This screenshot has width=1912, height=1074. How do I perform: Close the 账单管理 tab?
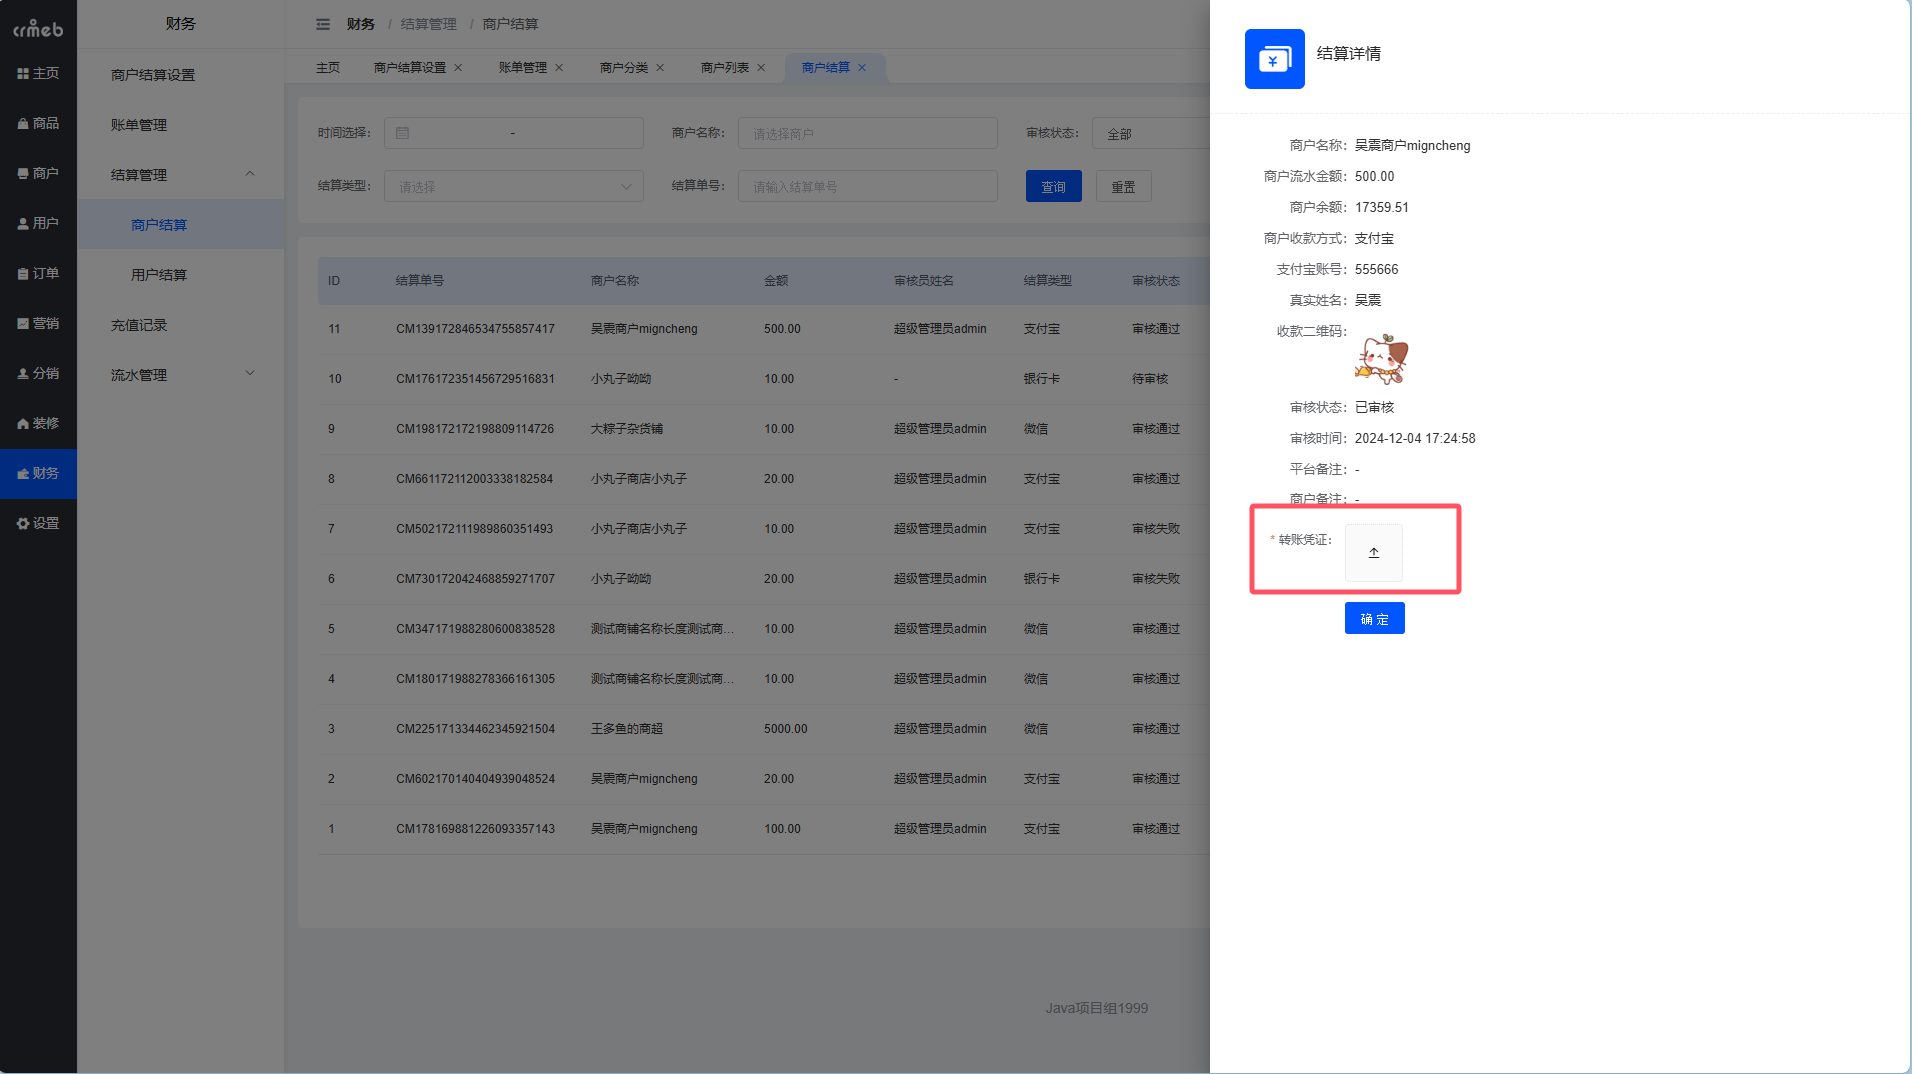[559, 68]
